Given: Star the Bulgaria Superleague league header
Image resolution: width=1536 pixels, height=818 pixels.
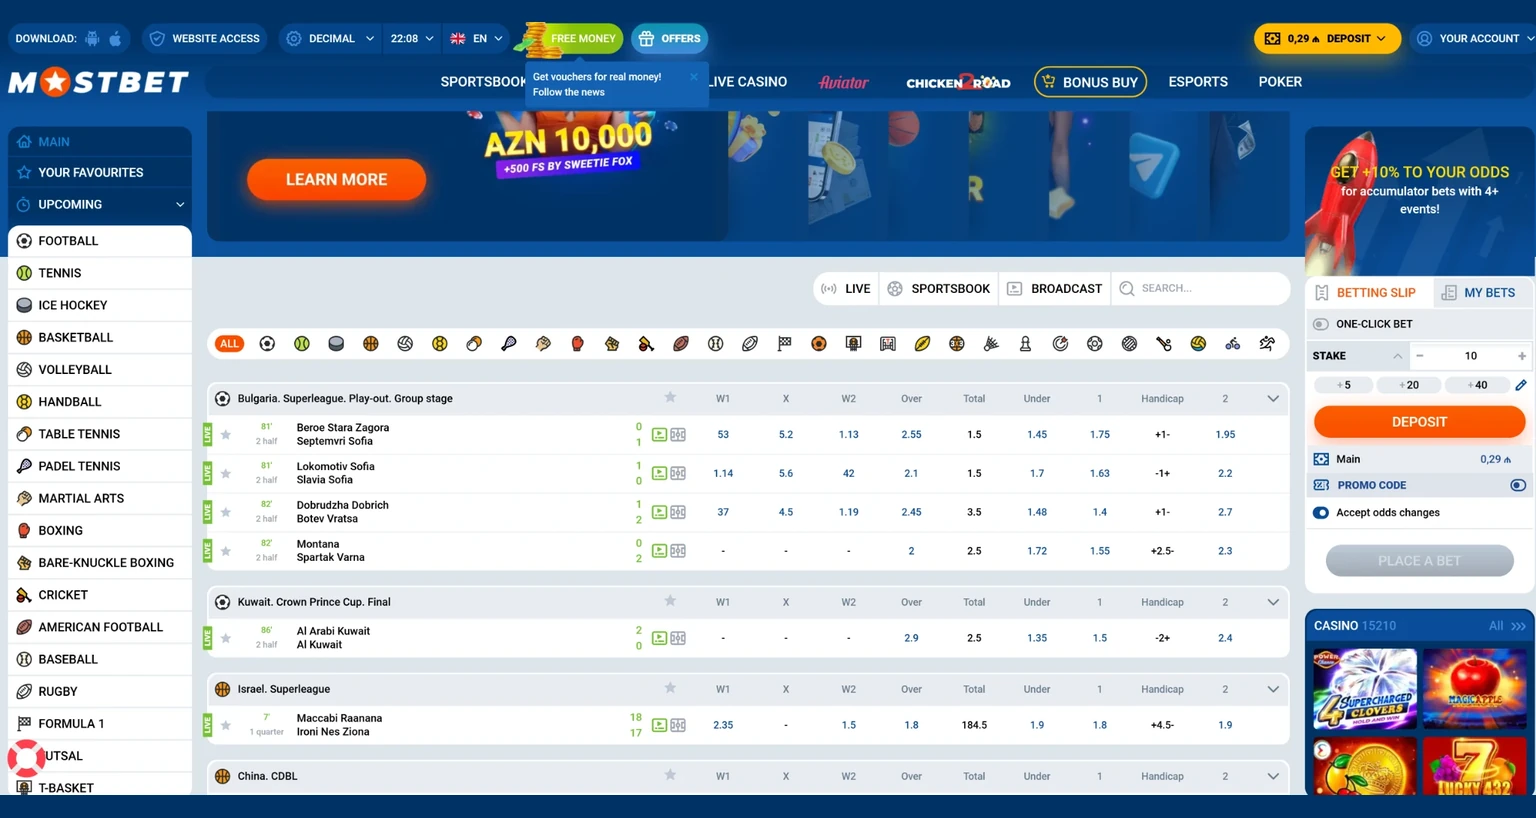Looking at the screenshot, I should click(670, 398).
